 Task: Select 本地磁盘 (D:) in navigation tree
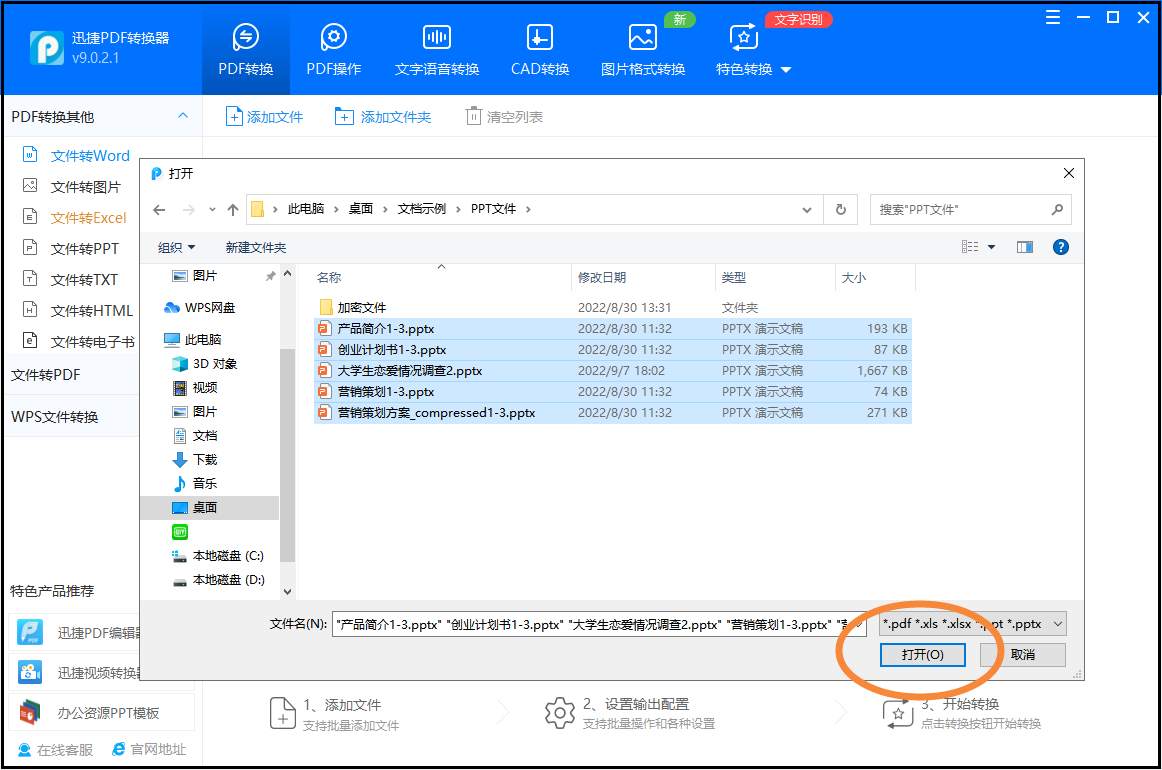(x=218, y=580)
